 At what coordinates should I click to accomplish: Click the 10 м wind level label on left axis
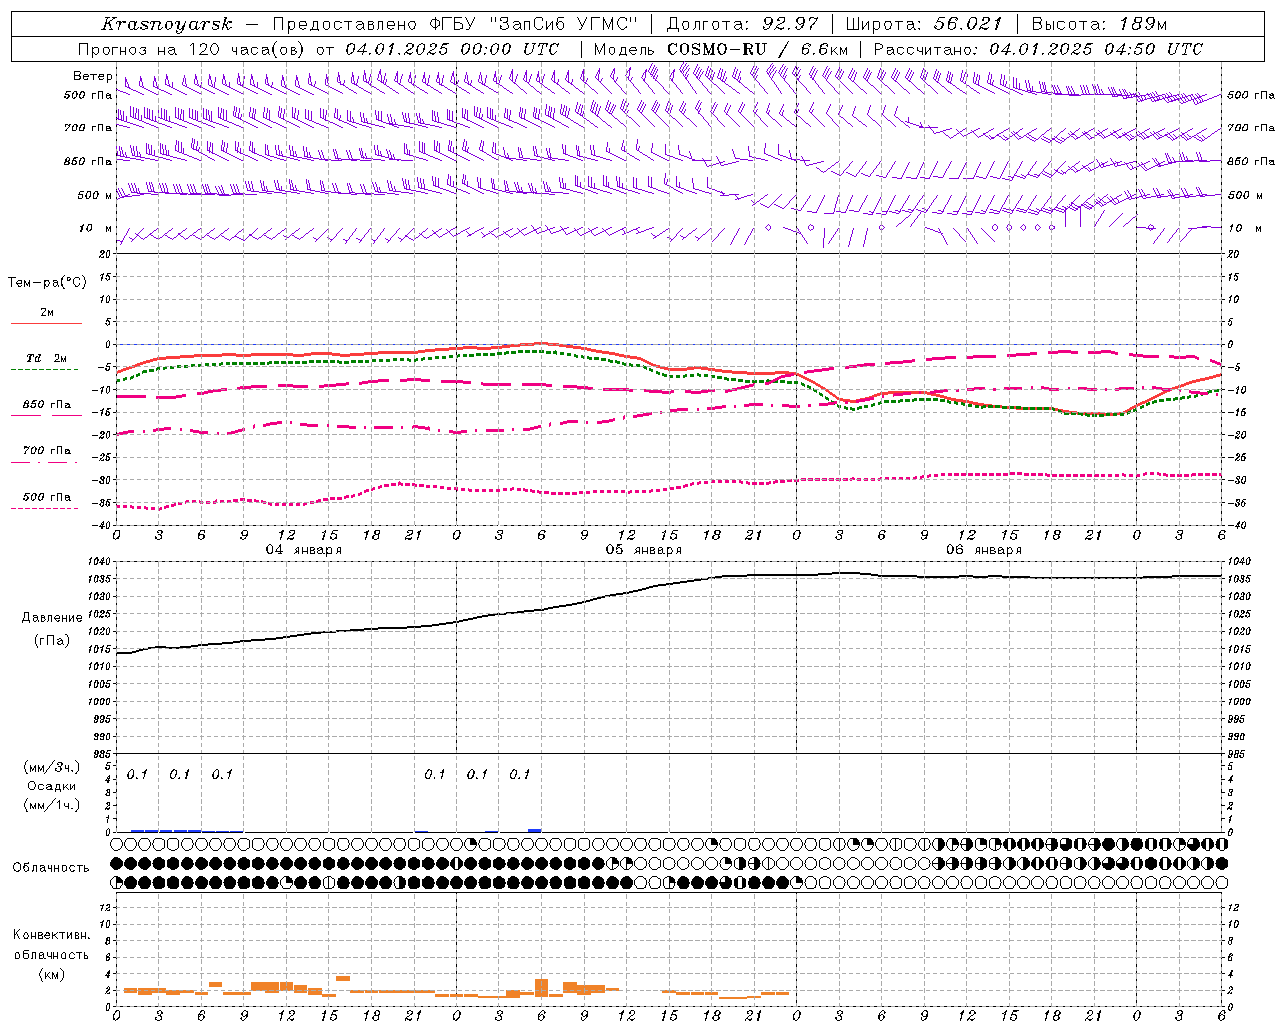96,228
